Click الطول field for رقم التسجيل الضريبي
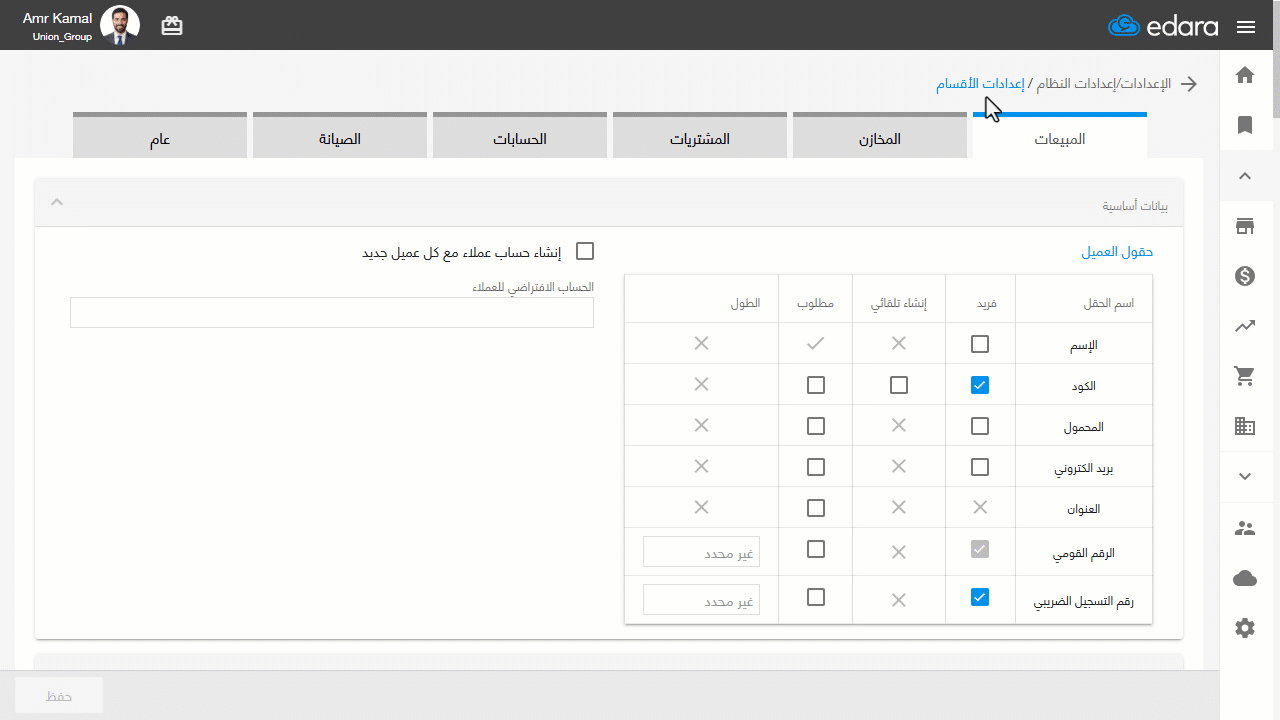Screen dimensions: 1280x720 point(701,600)
